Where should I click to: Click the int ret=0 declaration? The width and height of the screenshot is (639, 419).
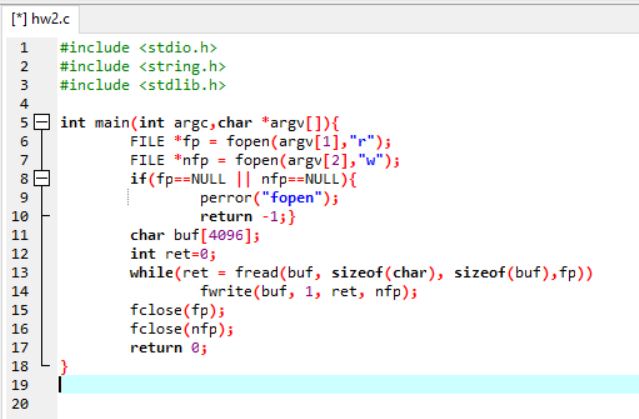pyautogui.click(x=173, y=254)
